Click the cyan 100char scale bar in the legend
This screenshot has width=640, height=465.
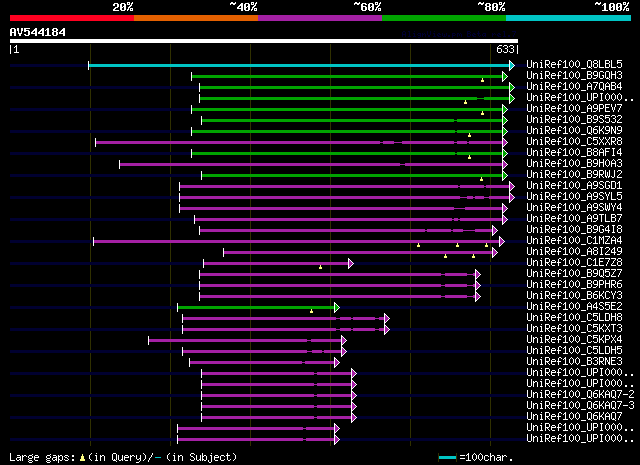[x=447, y=458]
